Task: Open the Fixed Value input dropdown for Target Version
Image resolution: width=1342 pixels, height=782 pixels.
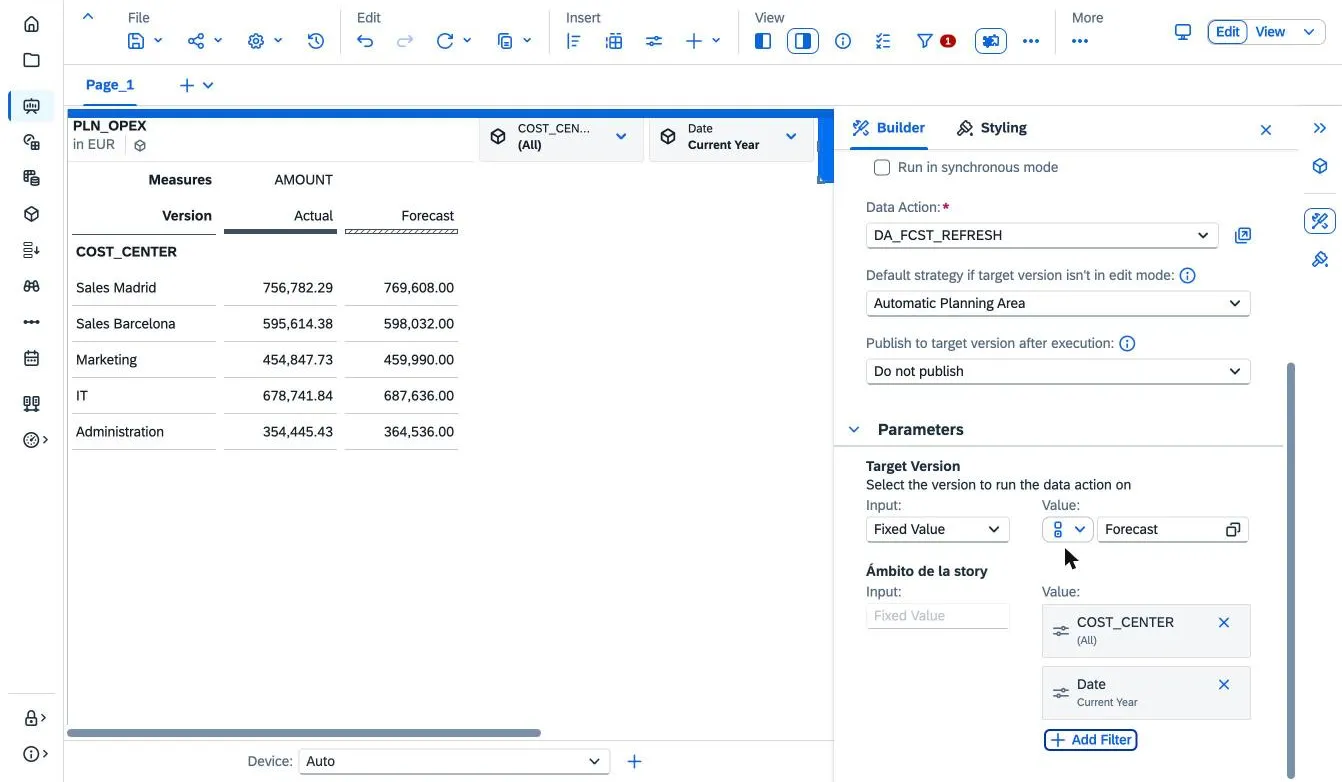Action: click(x=938, y=529)
